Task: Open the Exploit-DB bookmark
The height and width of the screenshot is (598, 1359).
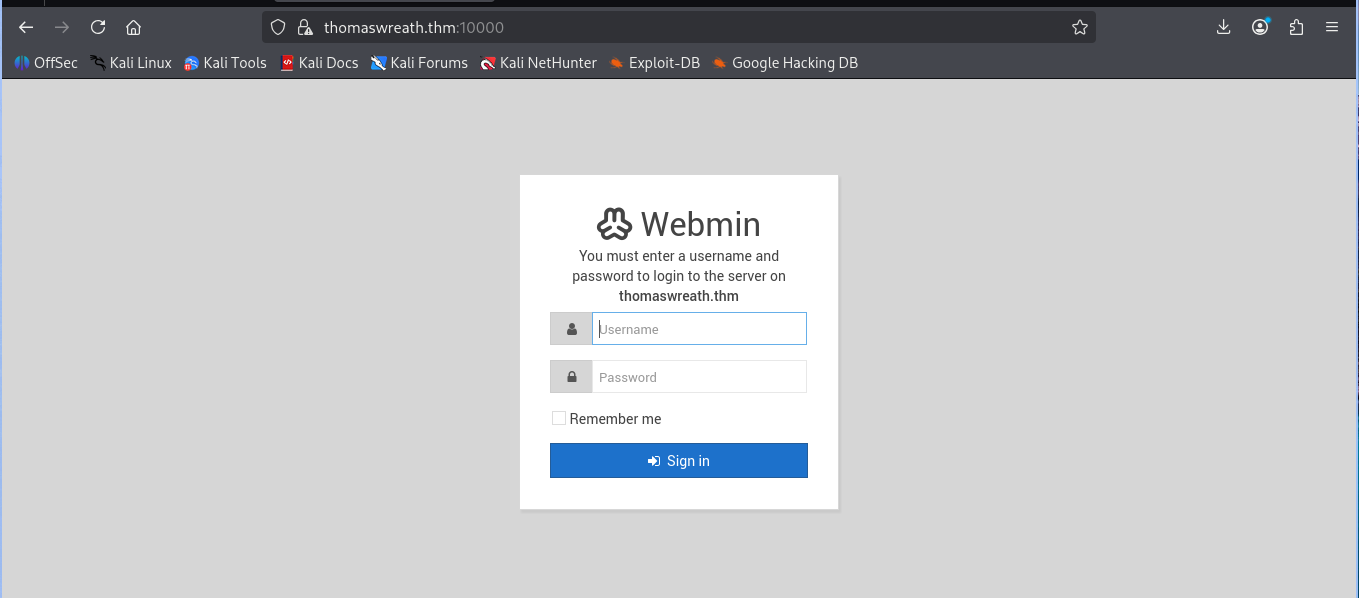Action: (x=655, y=63)
